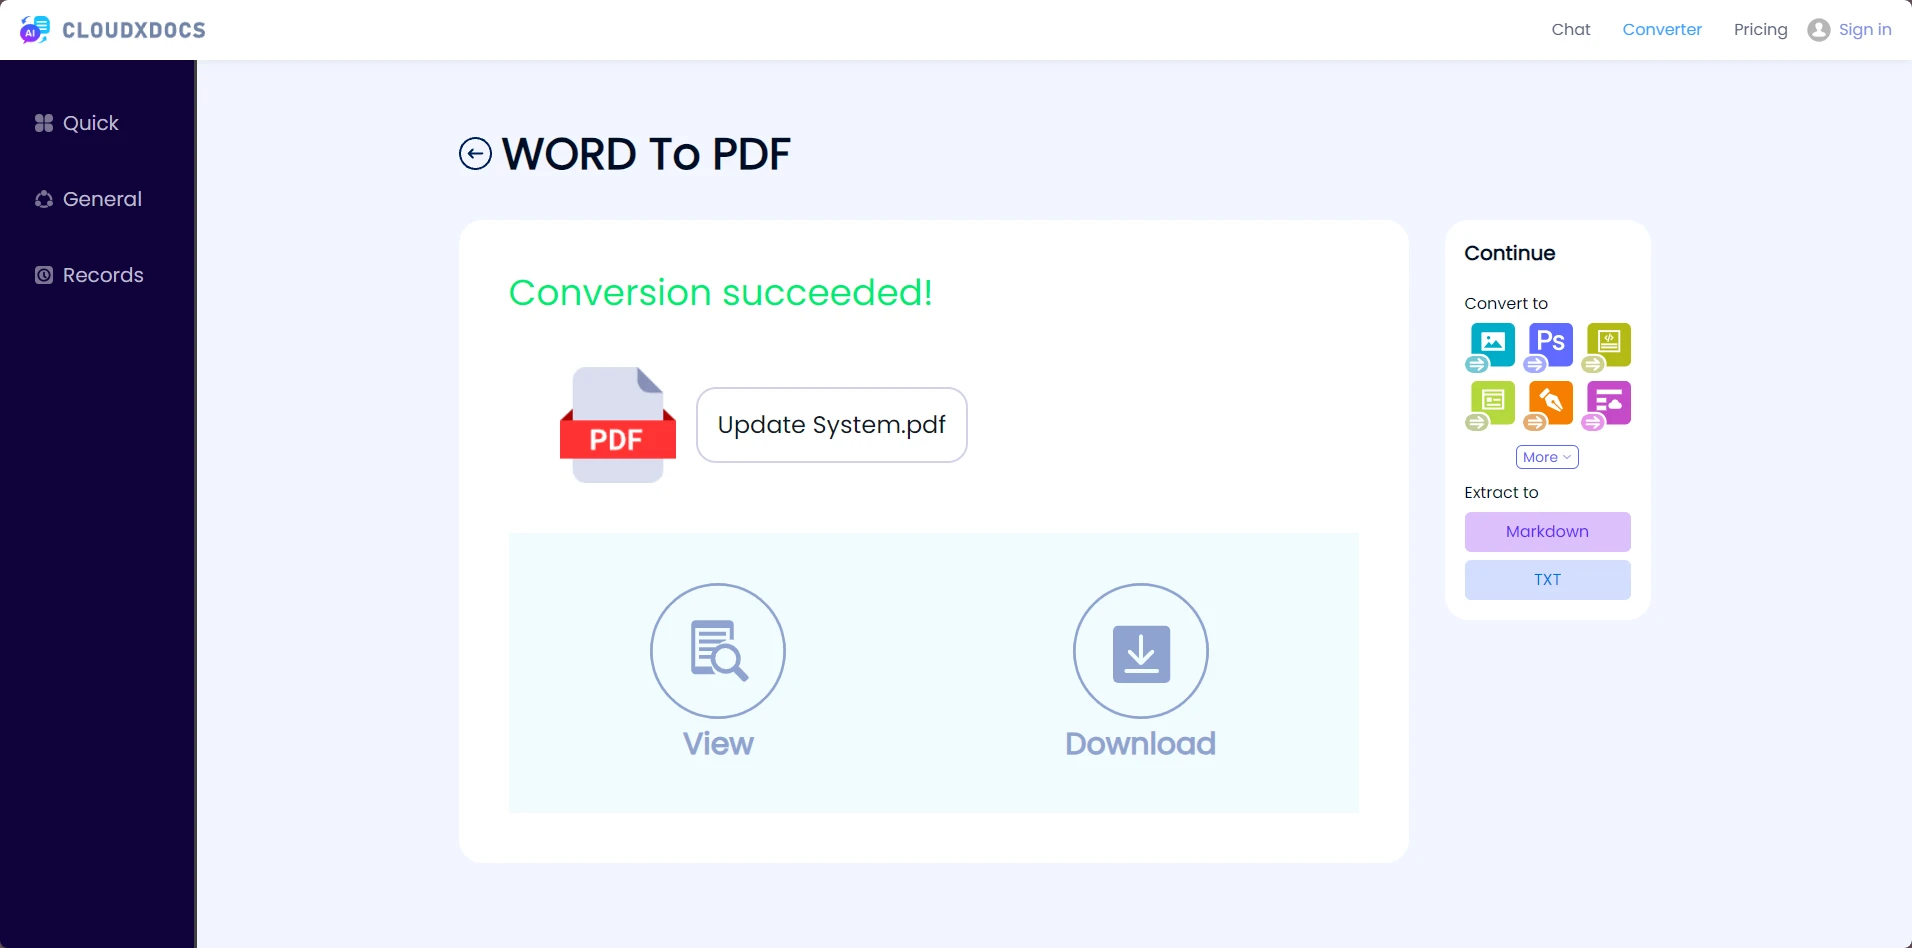This screenshot has height=948, width=1912.
Task: Extract to TXT button
Action: (1547, 580)
